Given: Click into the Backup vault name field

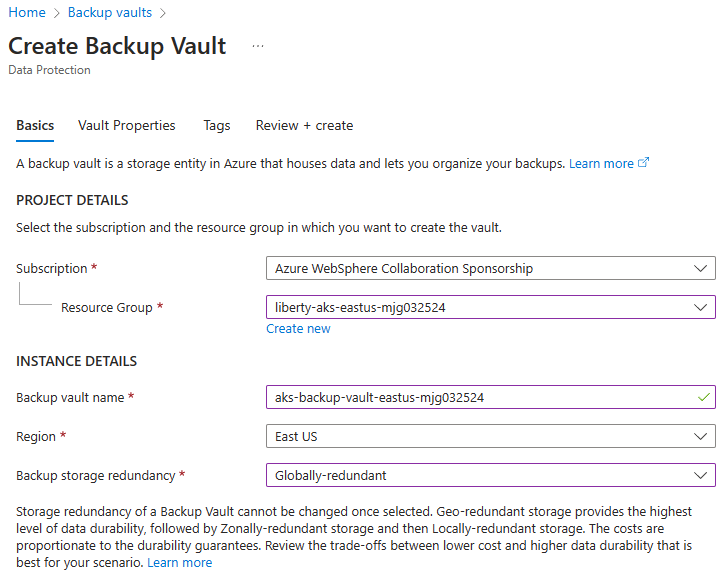Looking at the screenshot, I should click(x=491, y=397).
